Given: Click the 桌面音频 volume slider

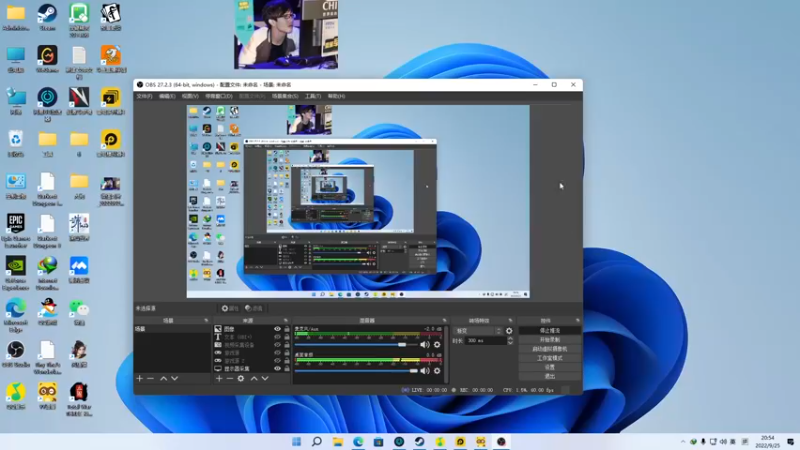Looking at the screenshot, I should coord(357,371).
